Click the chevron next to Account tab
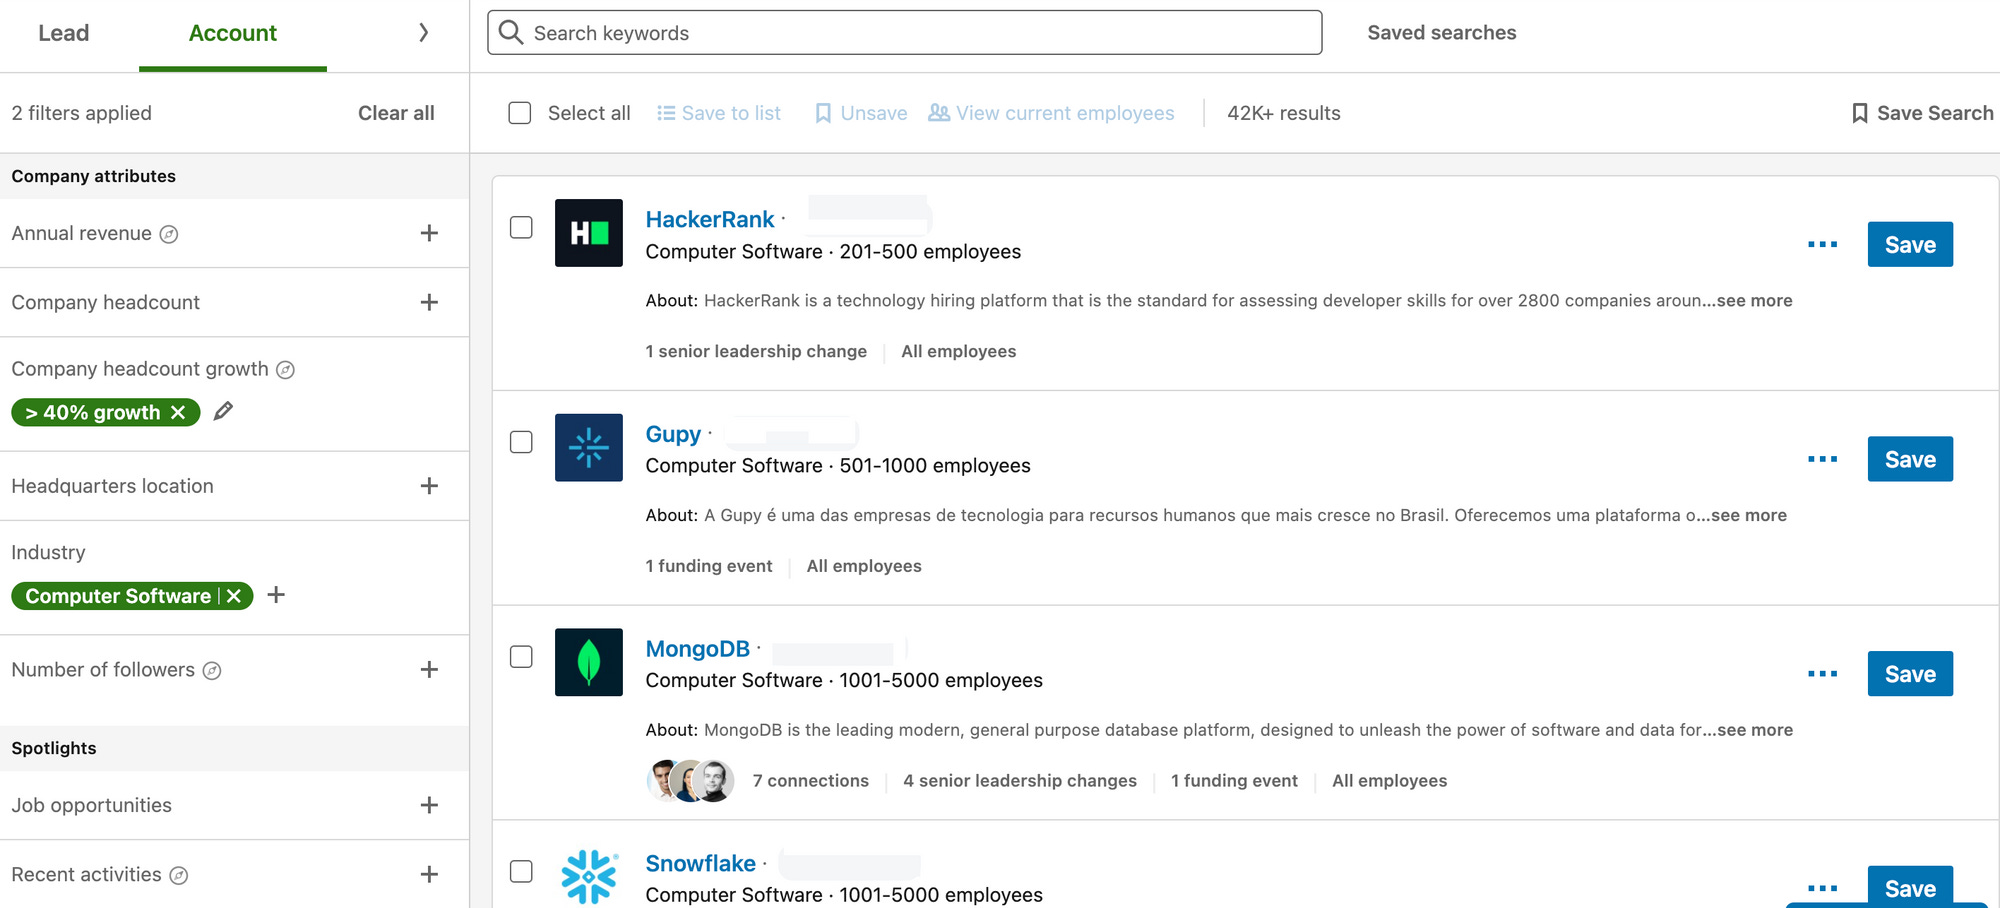2000x908 pixels. click(423, 33)
